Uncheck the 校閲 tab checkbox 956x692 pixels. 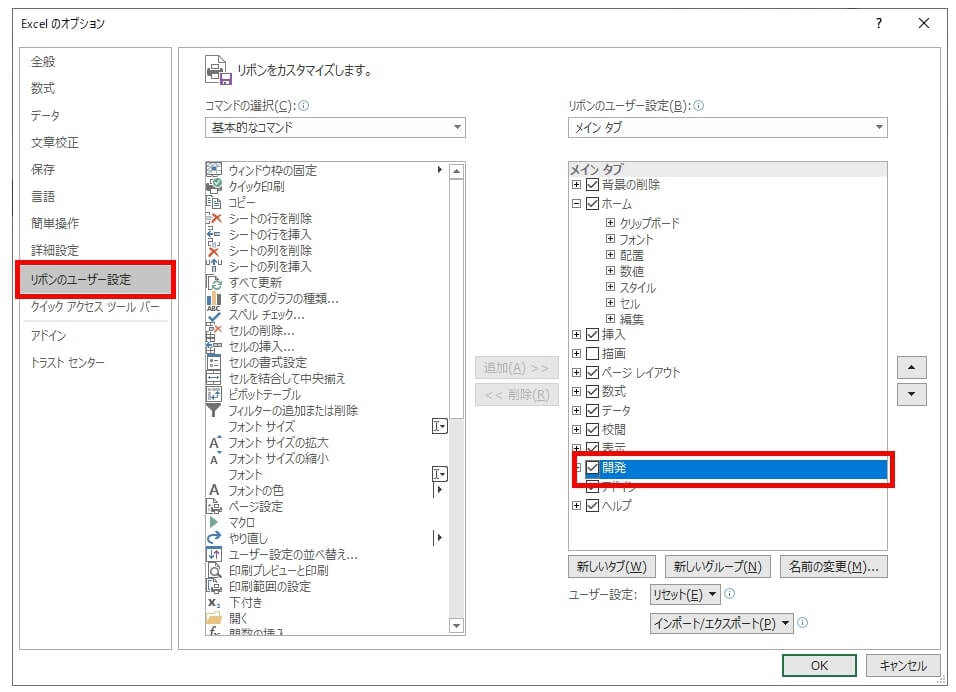[x=592, y=429]
